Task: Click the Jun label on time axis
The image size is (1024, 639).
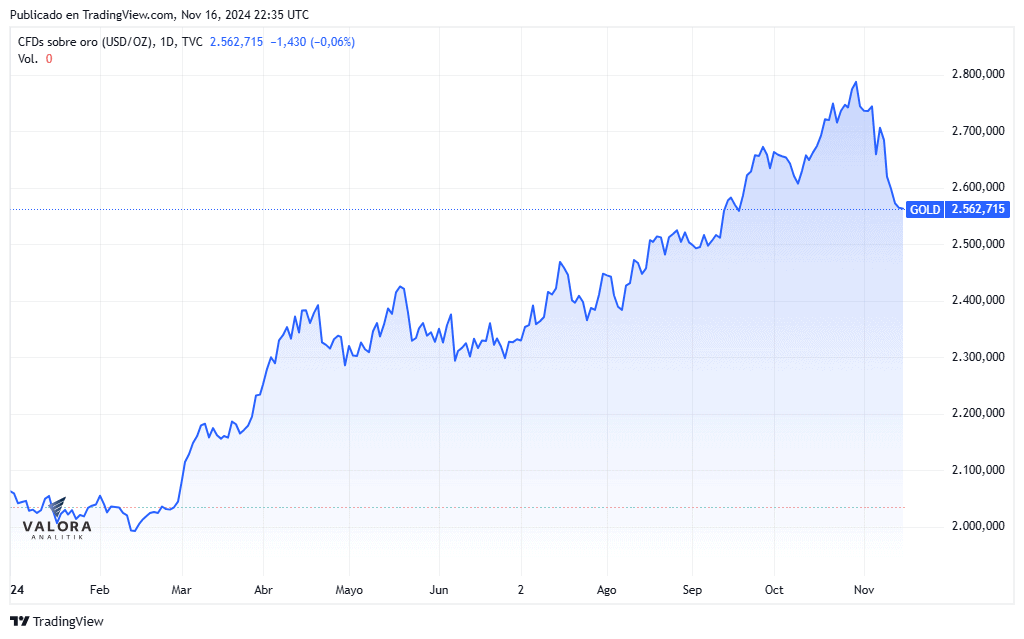Action: pos(439,590)
